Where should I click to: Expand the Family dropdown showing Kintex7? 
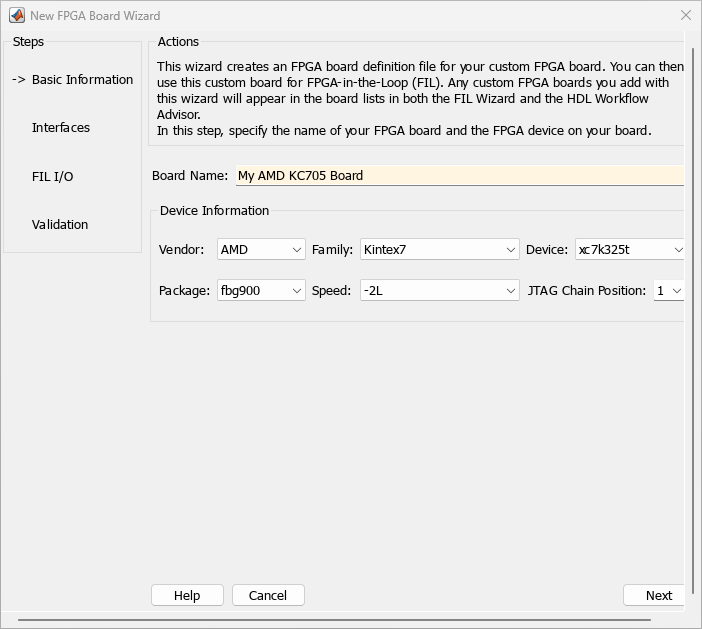pos(439,250)
